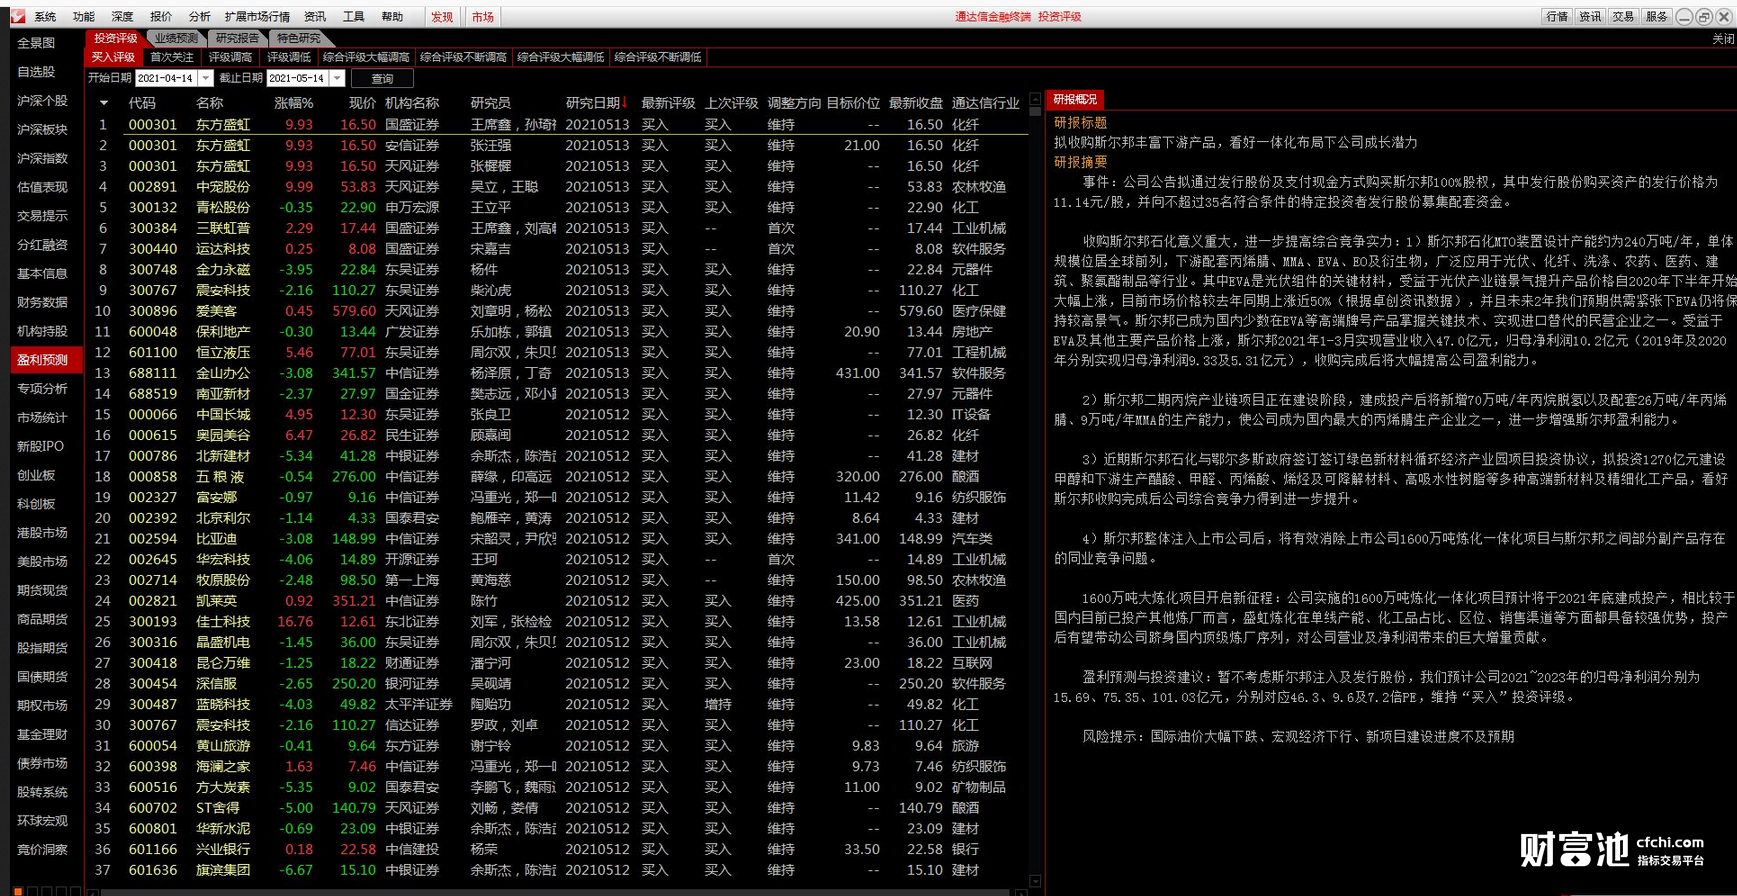Open 全景图 in the left sidebar
The height and width of the screenshot is (896, 1737).
click(x=36, y=43)
